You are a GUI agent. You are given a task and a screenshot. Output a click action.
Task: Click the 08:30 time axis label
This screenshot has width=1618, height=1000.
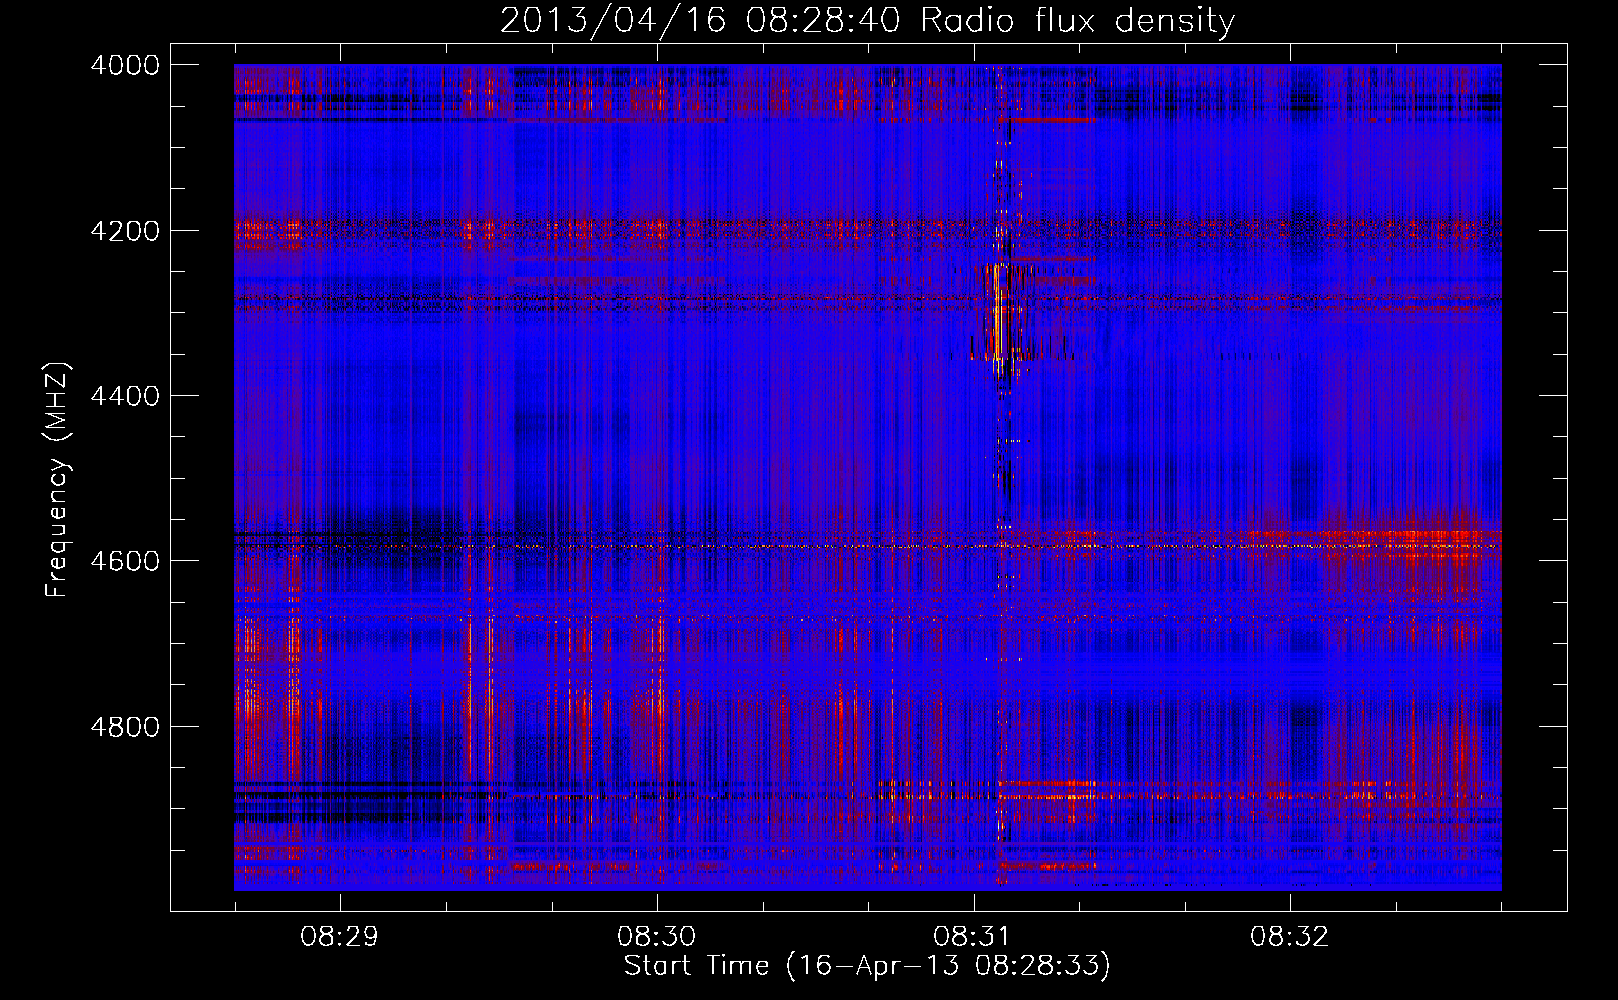pyautogui.click(x=656, y=936)
